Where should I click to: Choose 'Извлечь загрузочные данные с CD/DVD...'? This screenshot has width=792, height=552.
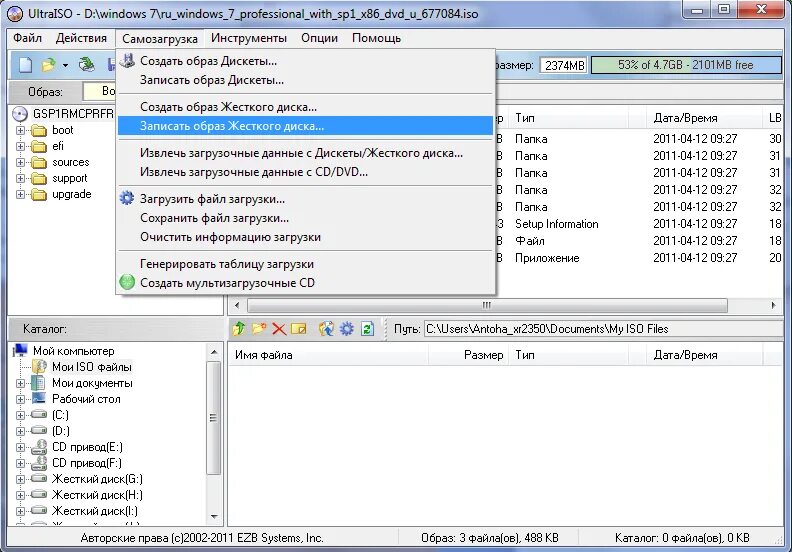click(306, 172)
